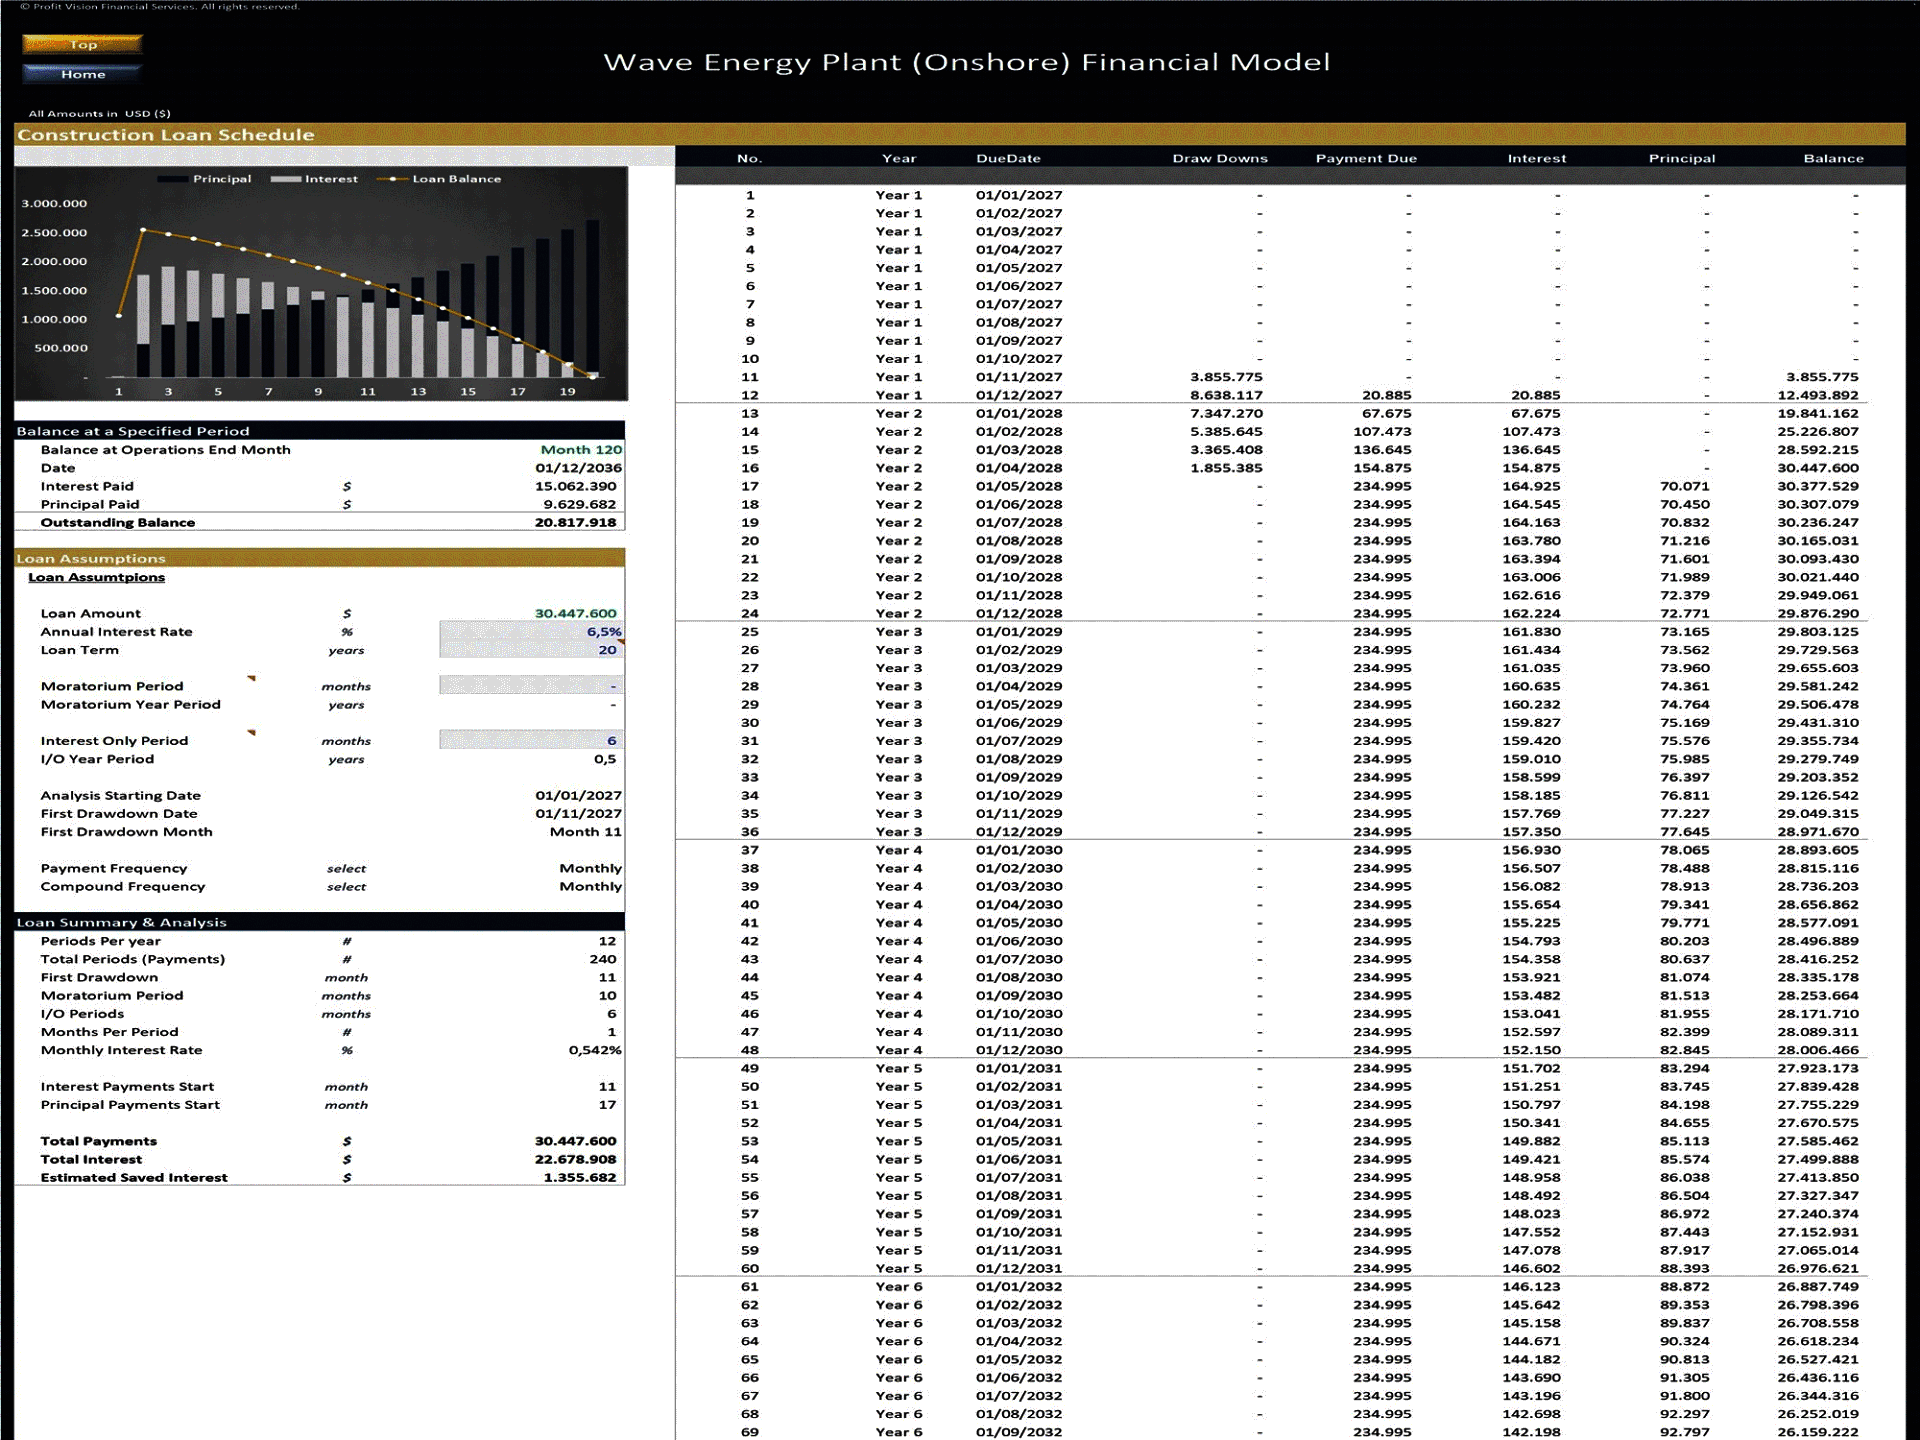Select Total Interest value 22.678.908
Screen dimensions: 1920x1440
pyautogui.click(x=576, y=1159)
